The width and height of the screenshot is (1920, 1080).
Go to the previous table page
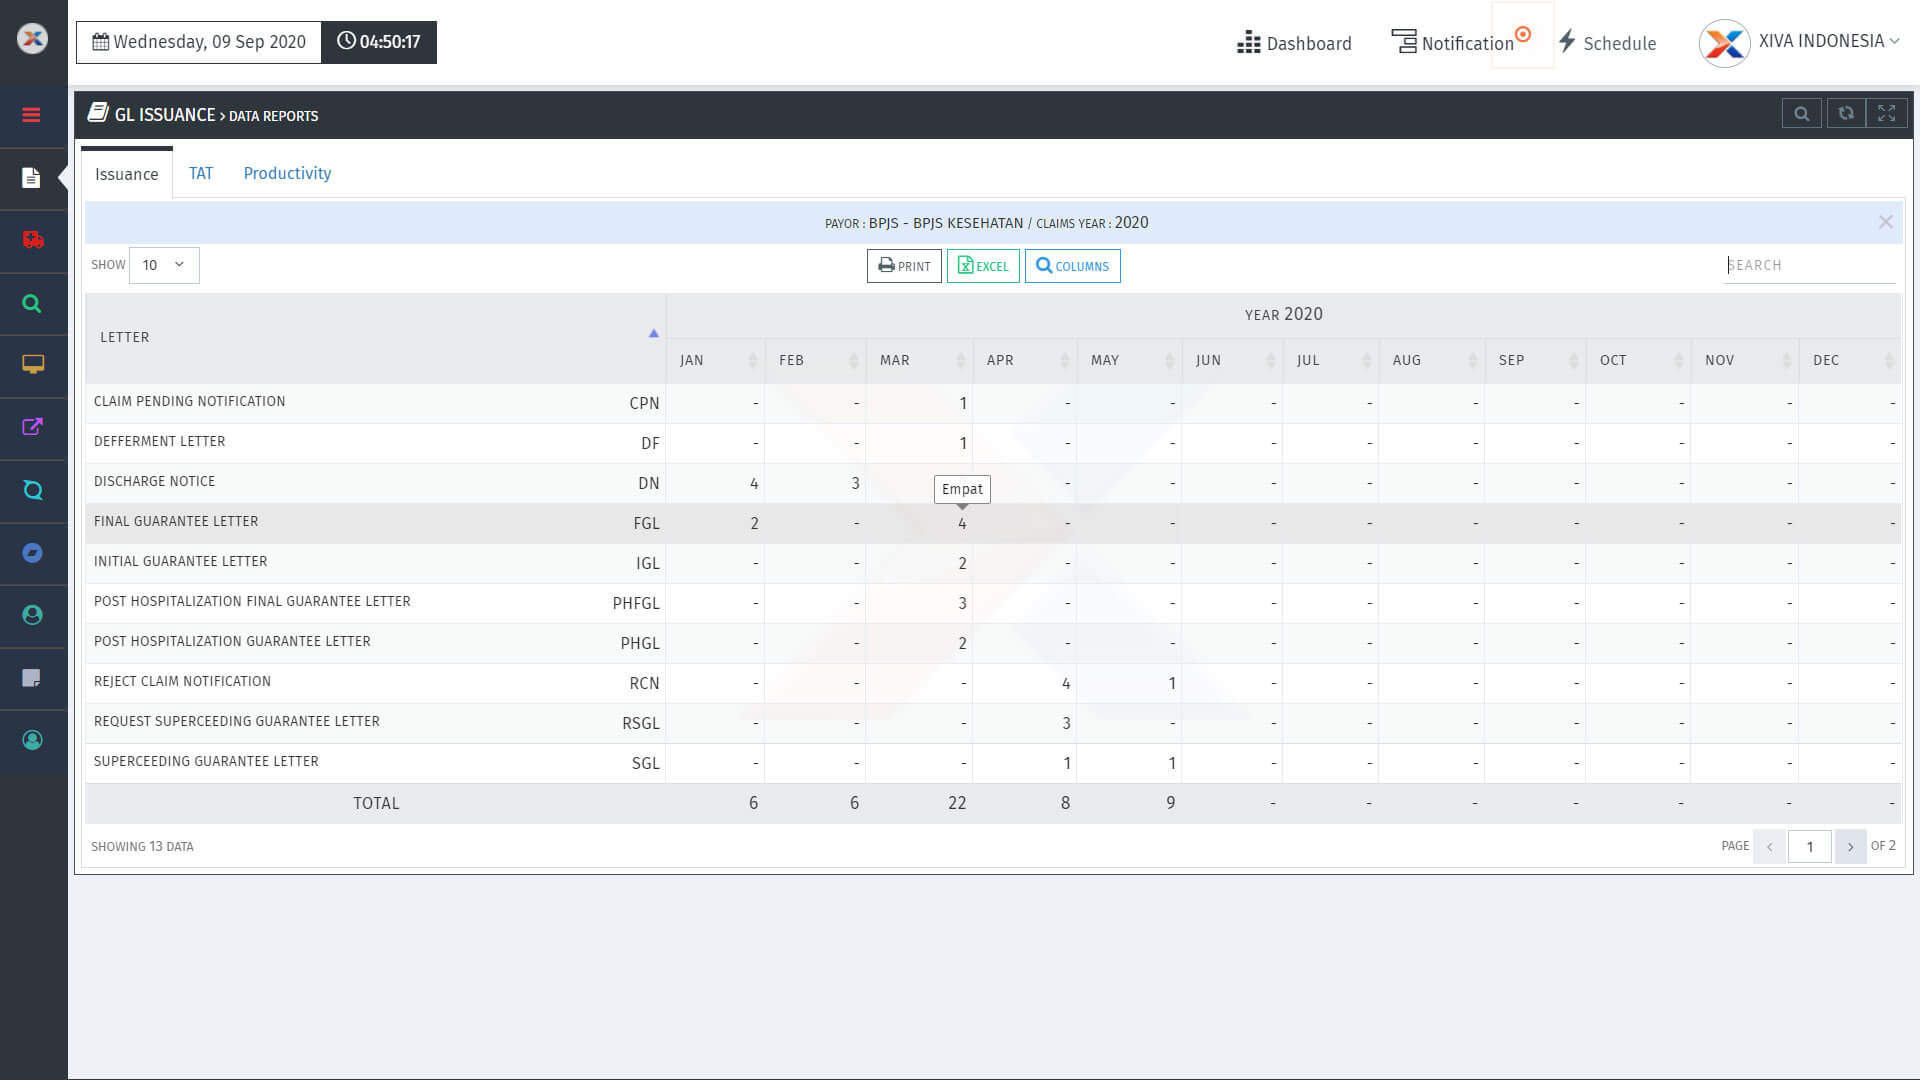(x=1769, y=847)
